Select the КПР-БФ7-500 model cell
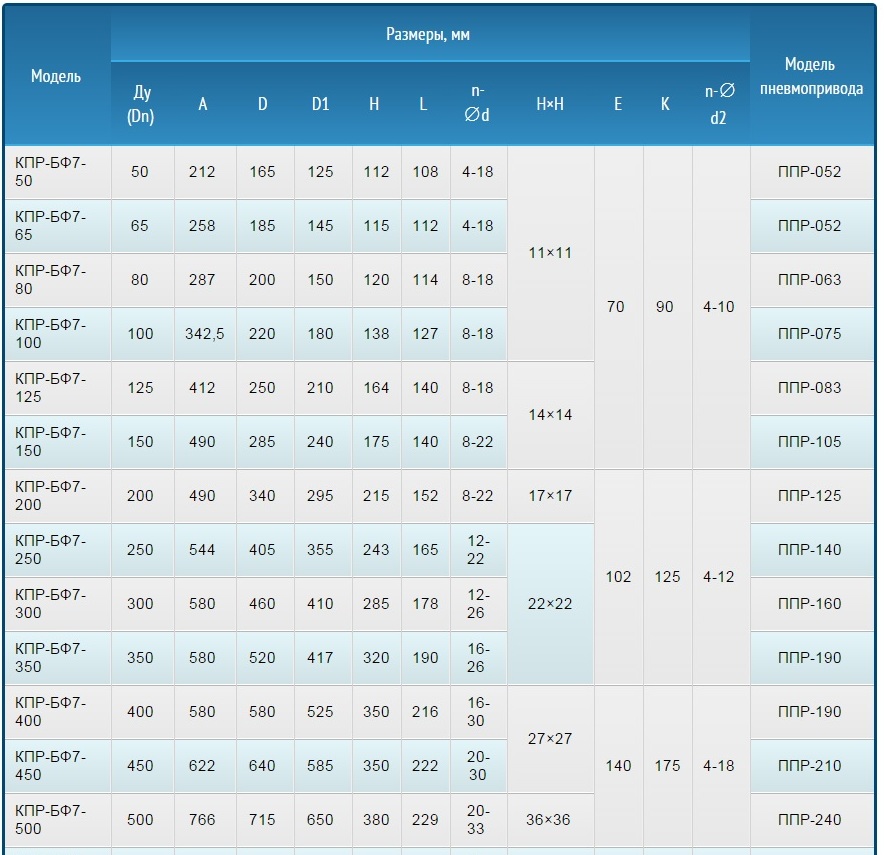This screenshot has width=884, height=855. [58, 820]
